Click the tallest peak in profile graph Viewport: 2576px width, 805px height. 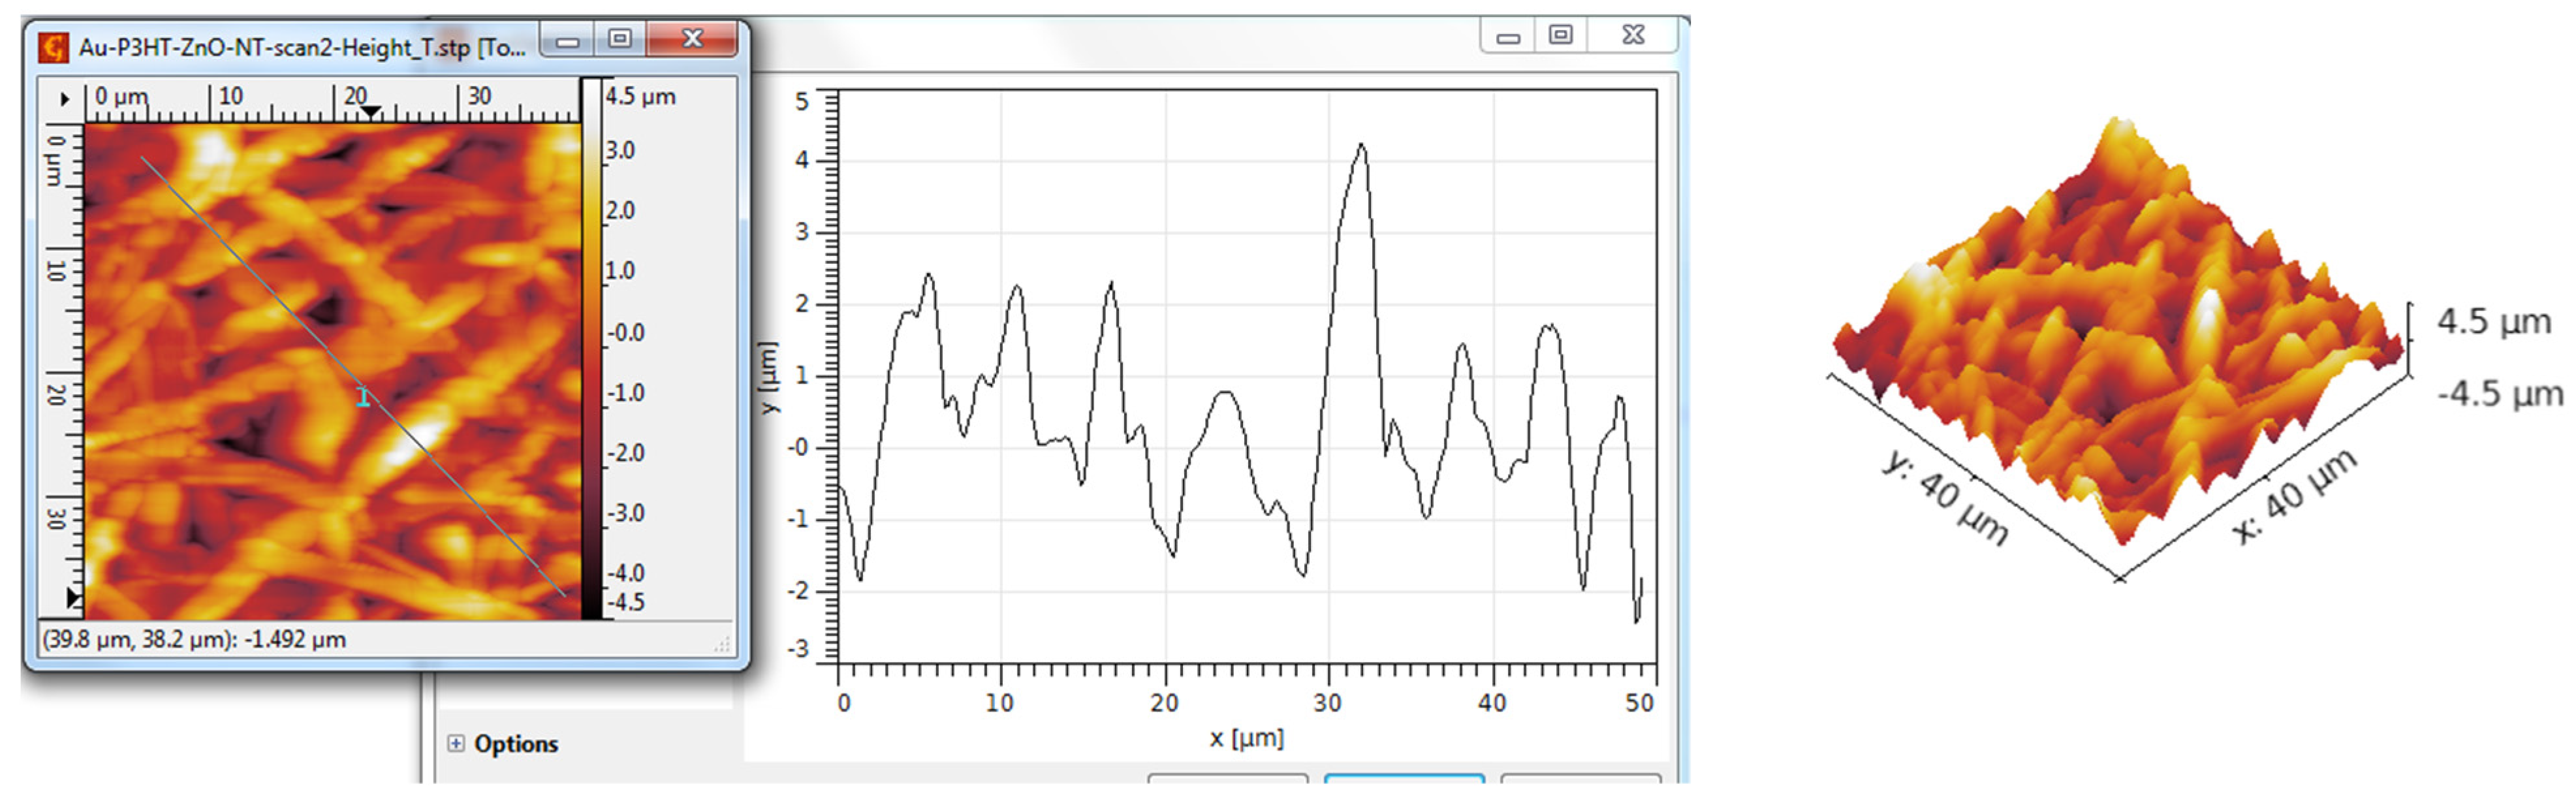click(x=1361, y=146)
